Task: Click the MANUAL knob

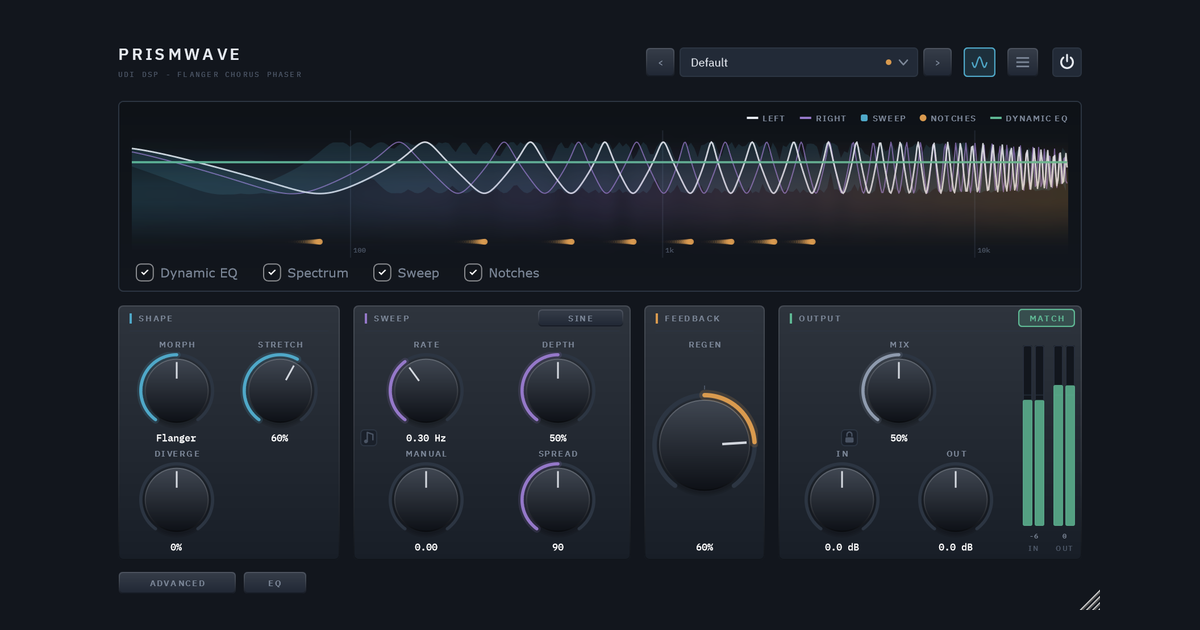Action: [x=426, y=499]
